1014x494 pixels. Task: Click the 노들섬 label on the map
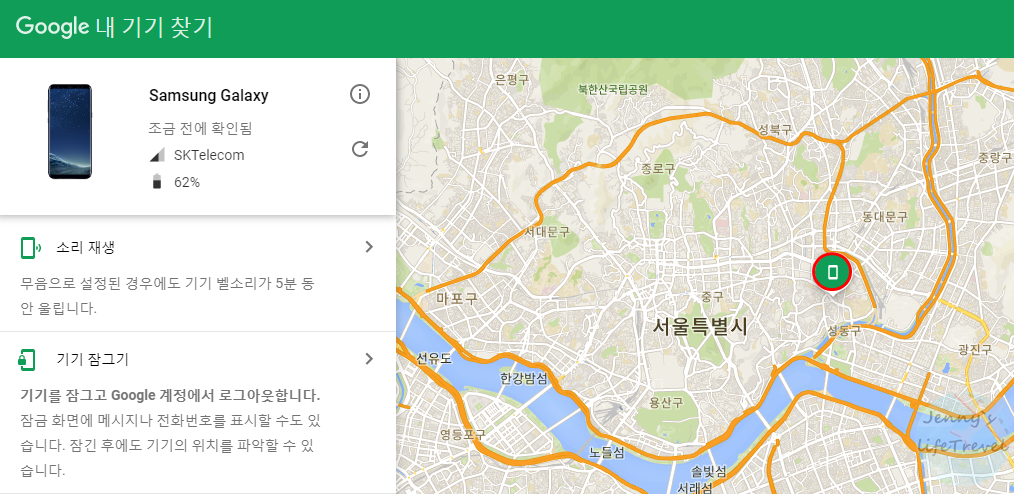[x=607, y=453]
